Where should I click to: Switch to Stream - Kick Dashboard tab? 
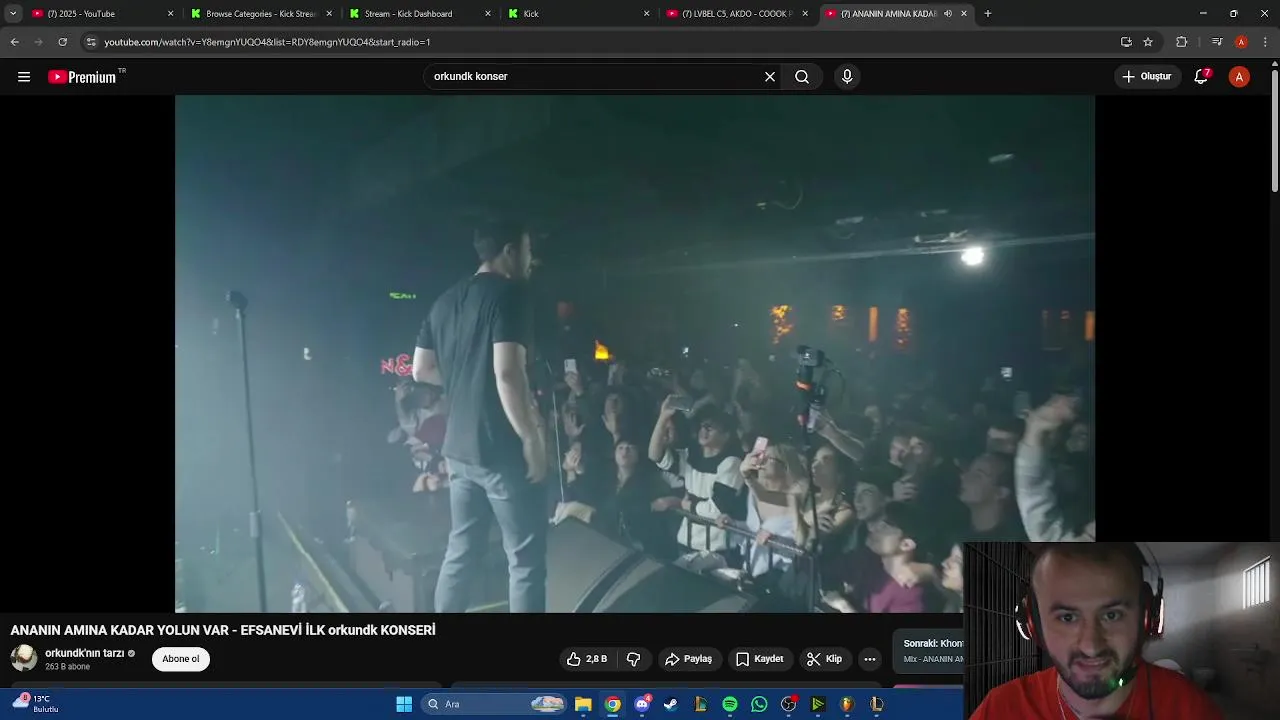[x=418, y=14]
